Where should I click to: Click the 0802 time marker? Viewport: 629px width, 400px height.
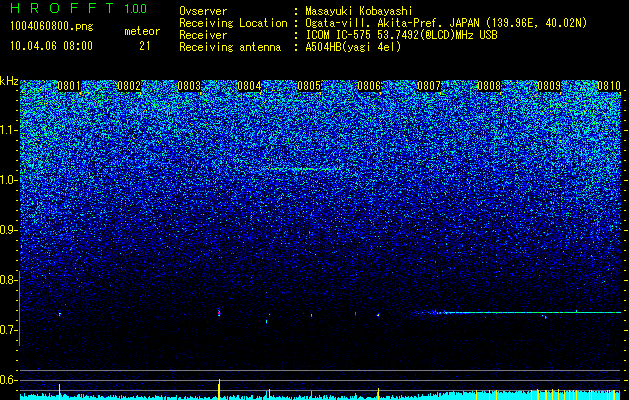[129, 86]
